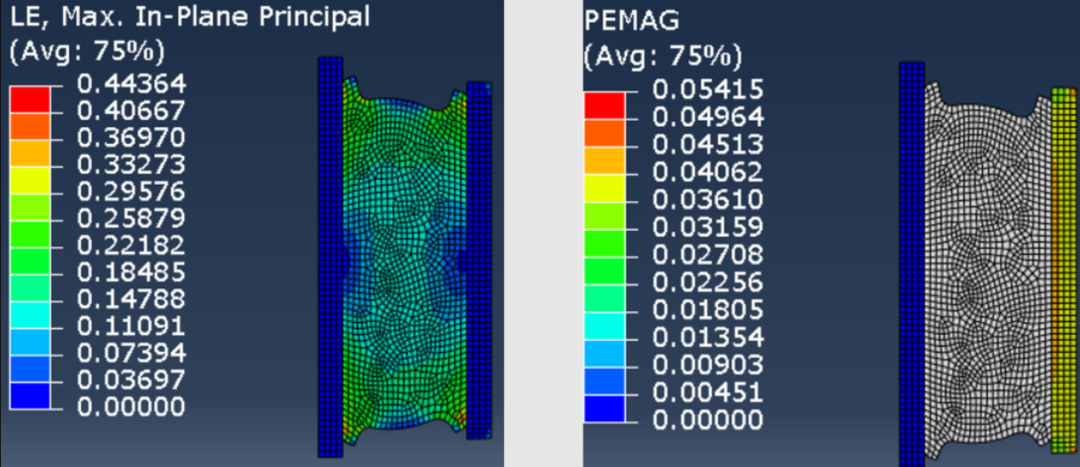Click the LE legend value 0.18485
Viewport: 1080px width, 467px height.
pos(131,272)
